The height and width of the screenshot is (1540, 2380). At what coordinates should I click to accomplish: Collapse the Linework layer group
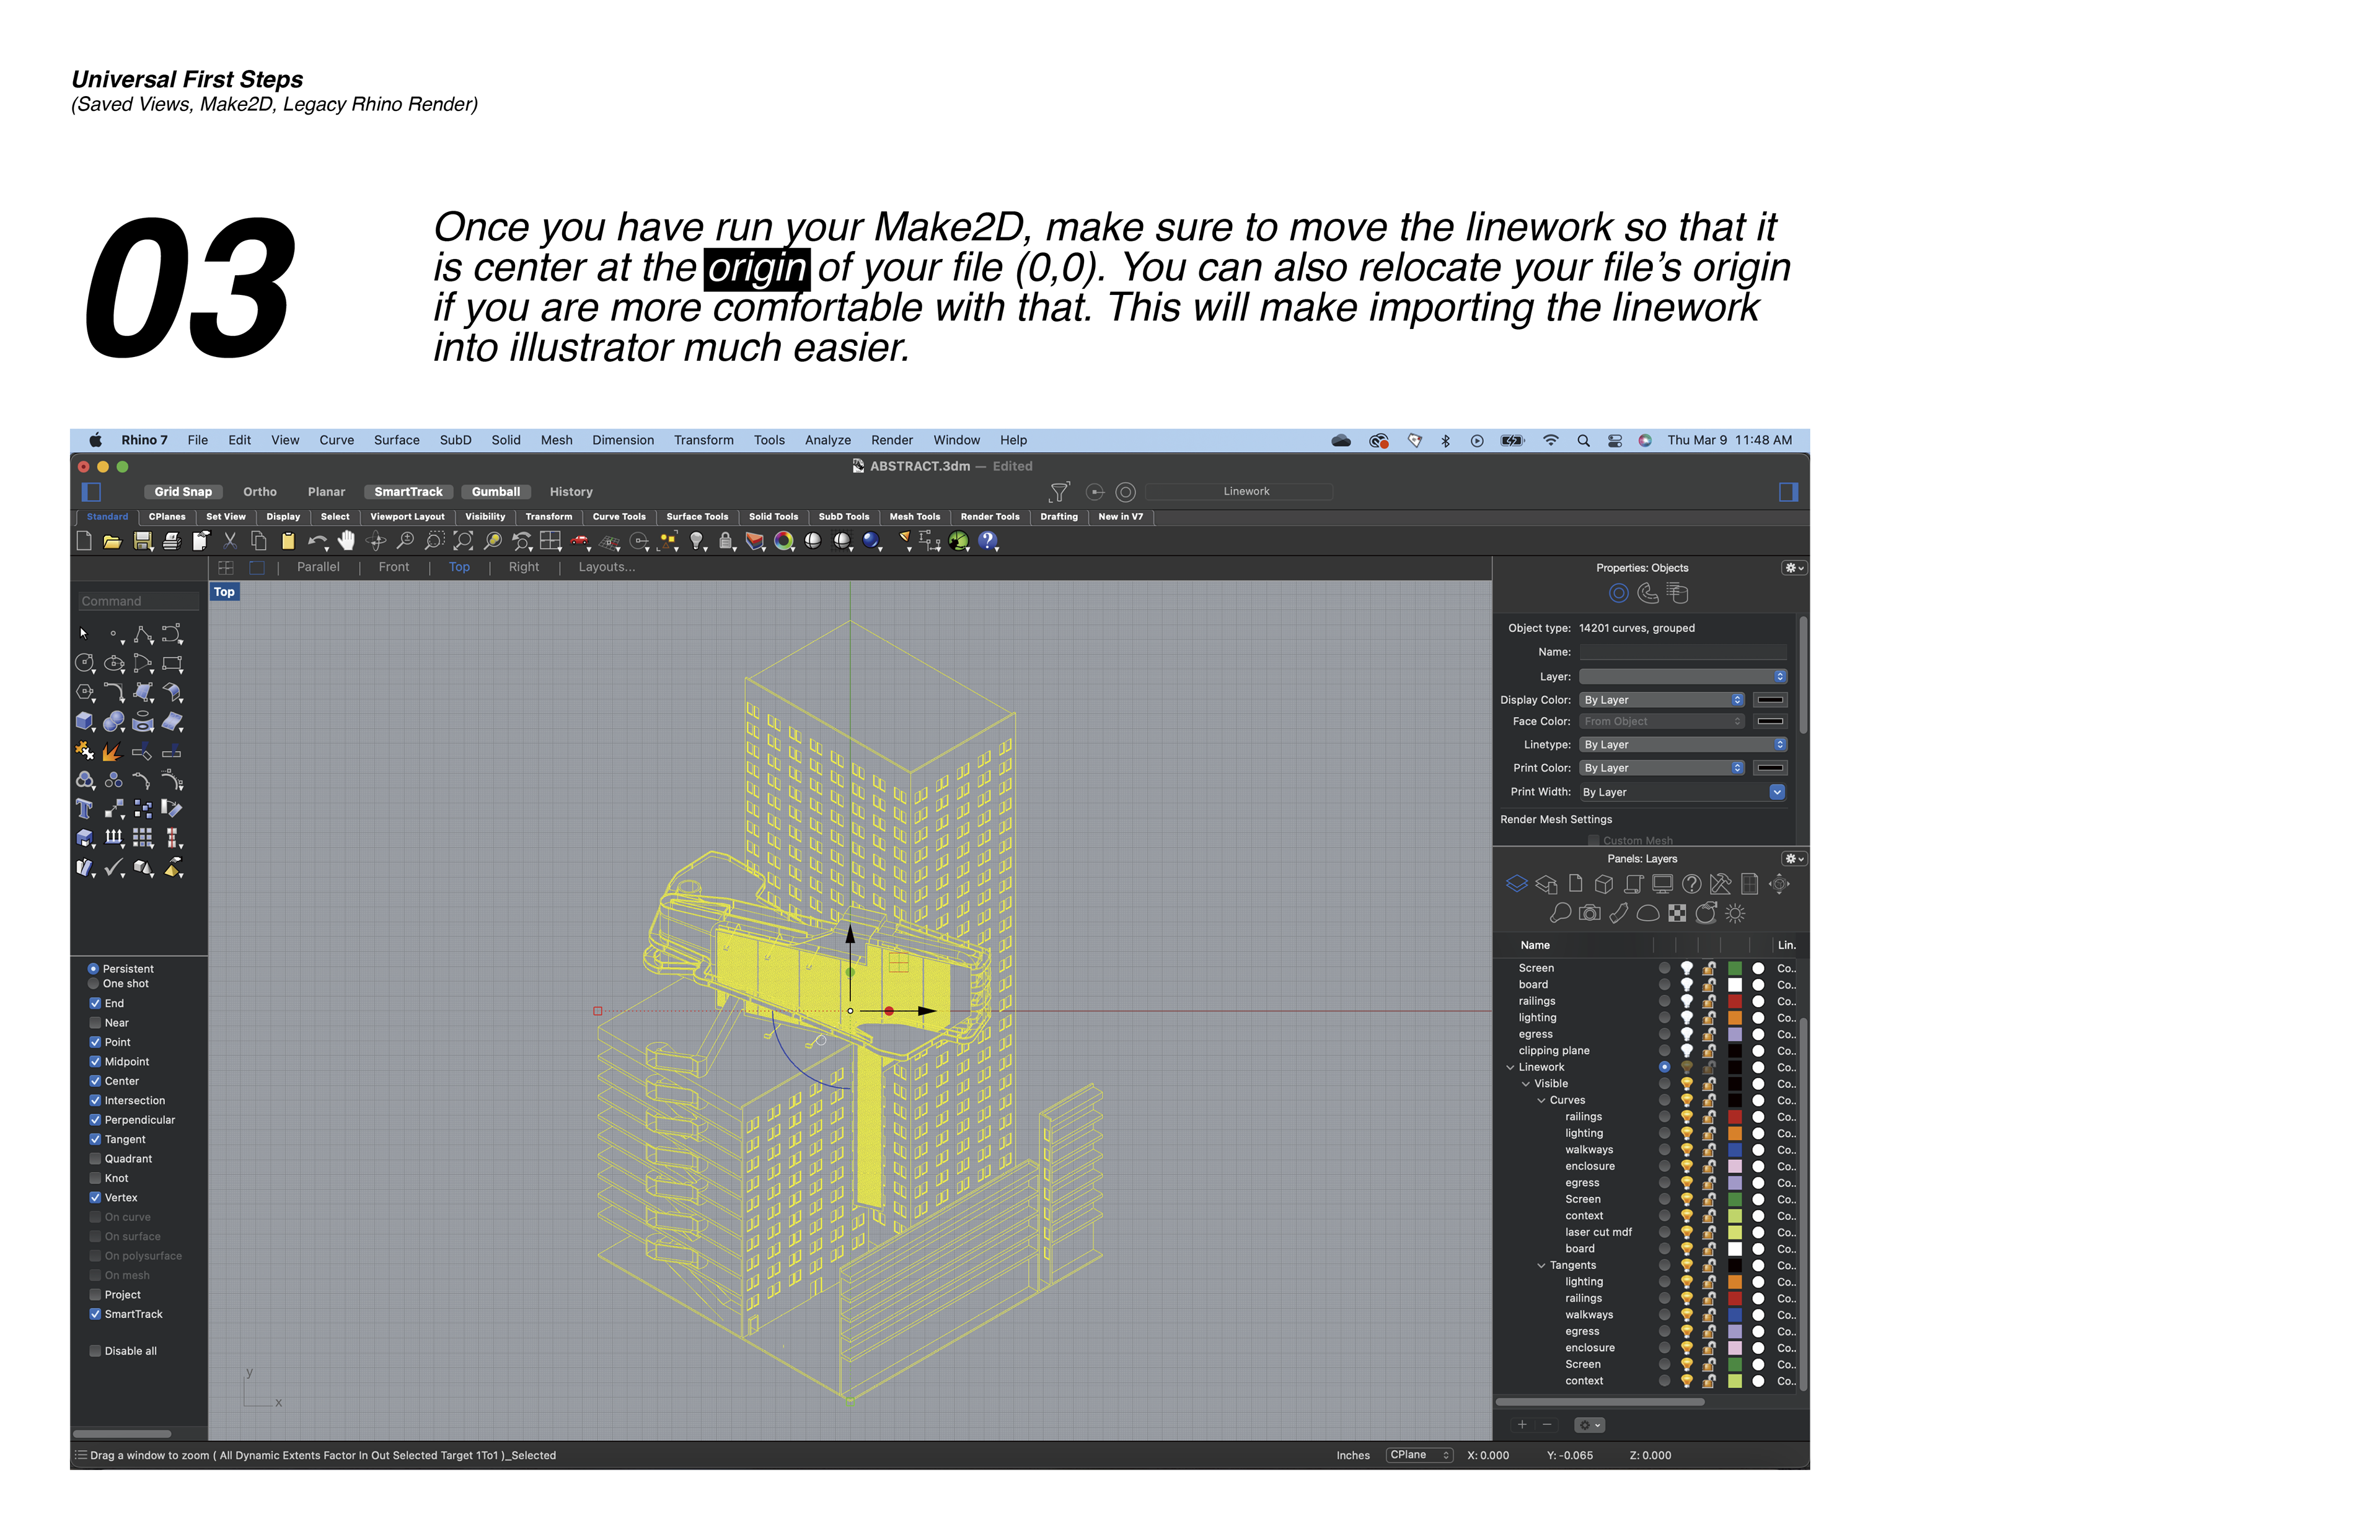(1510, 1068)
